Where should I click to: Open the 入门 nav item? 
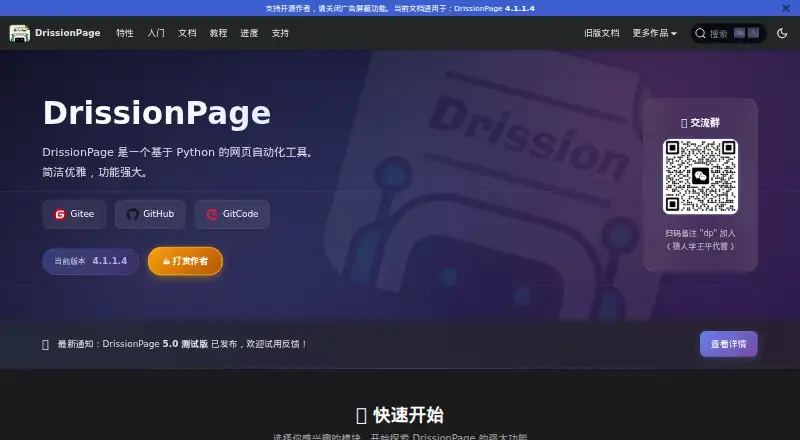[156, 33]
